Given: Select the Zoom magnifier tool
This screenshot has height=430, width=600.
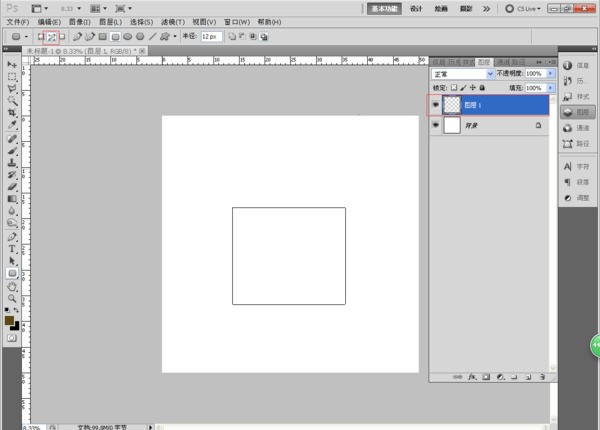Looking at the screenshot, I should click(x=13, y=298).
